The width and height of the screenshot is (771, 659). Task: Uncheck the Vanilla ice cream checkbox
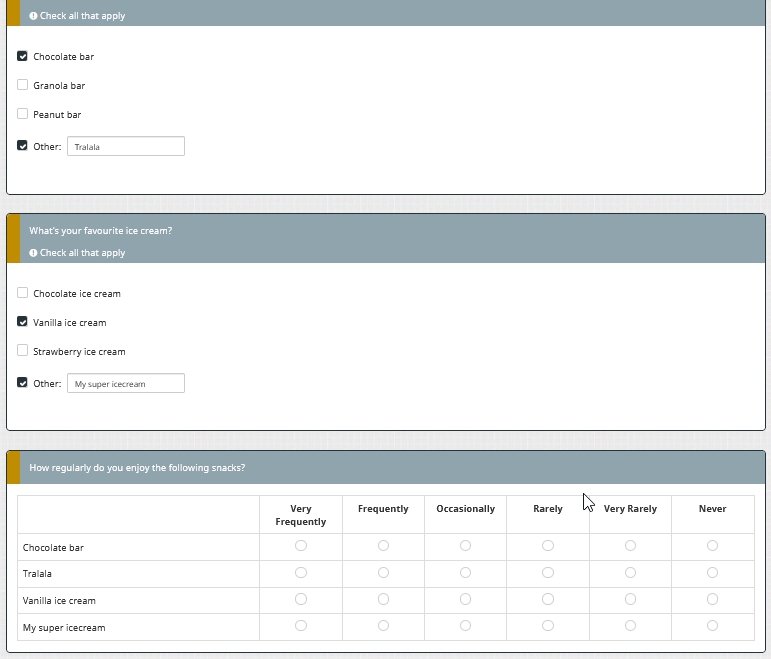(23, 323)
